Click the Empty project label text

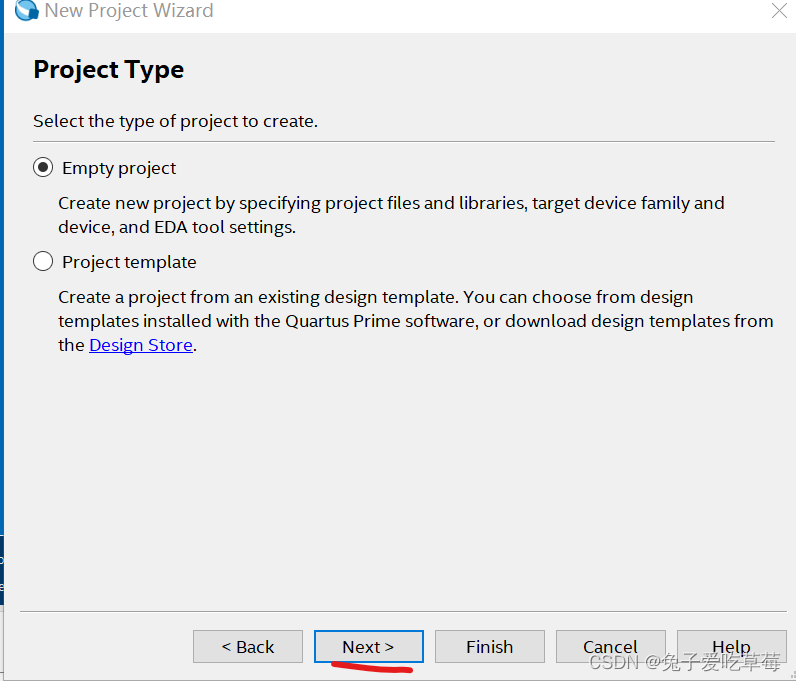[x=119, y=168]
